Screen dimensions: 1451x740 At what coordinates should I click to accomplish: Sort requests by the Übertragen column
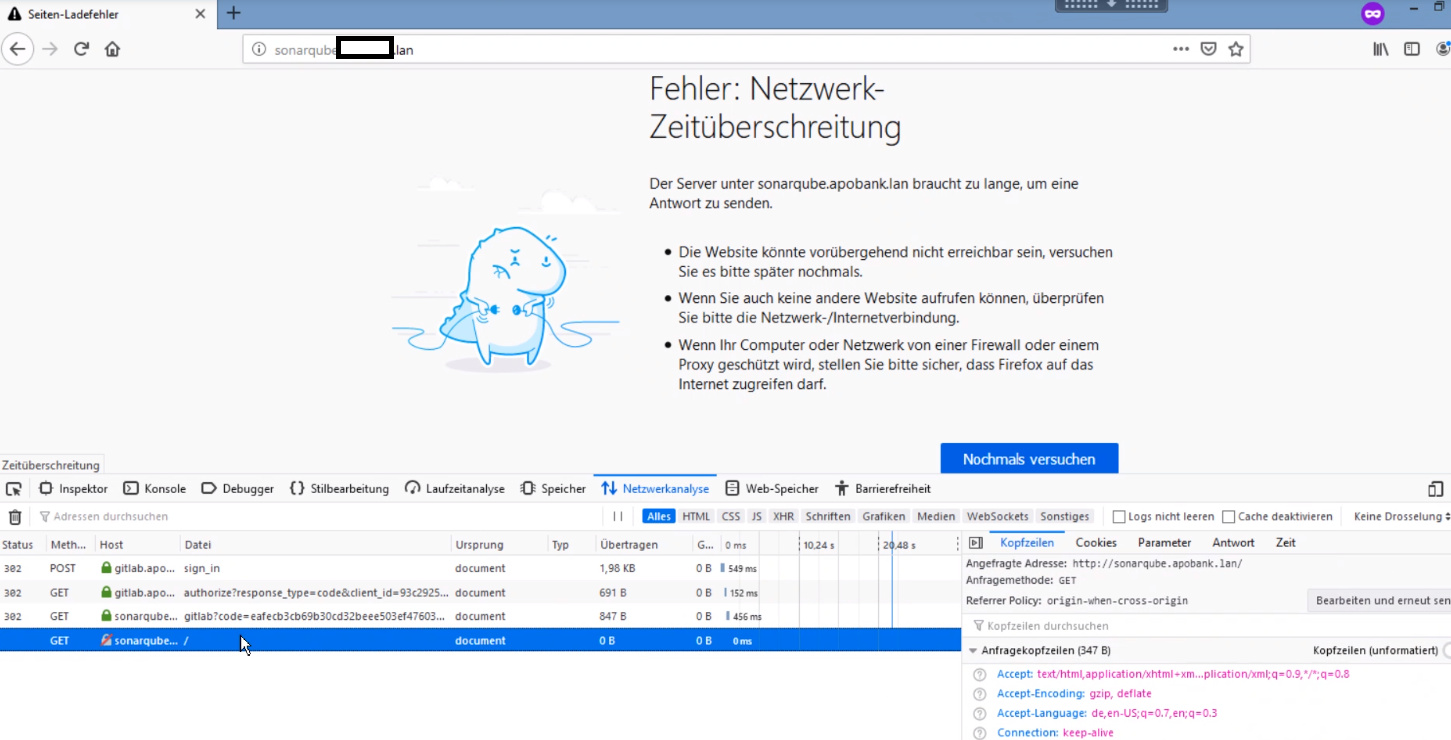tap(643, 545)
